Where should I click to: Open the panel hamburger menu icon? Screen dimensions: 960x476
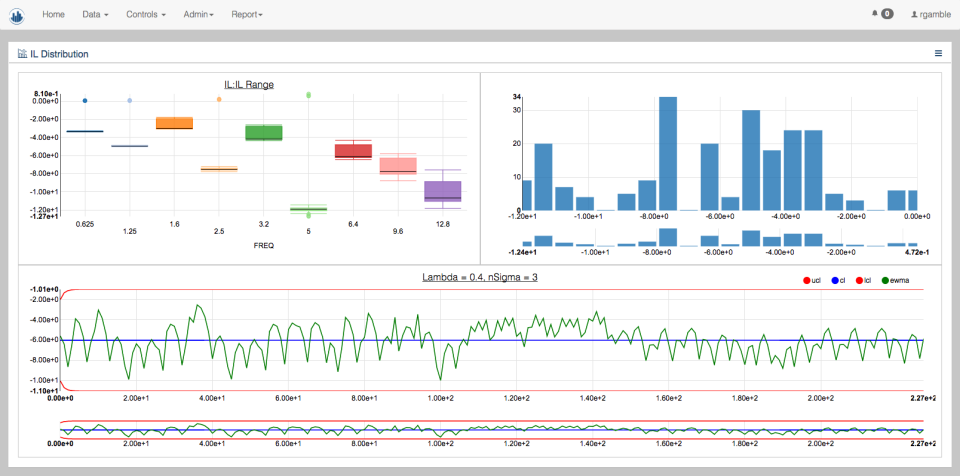click(938, 54)
